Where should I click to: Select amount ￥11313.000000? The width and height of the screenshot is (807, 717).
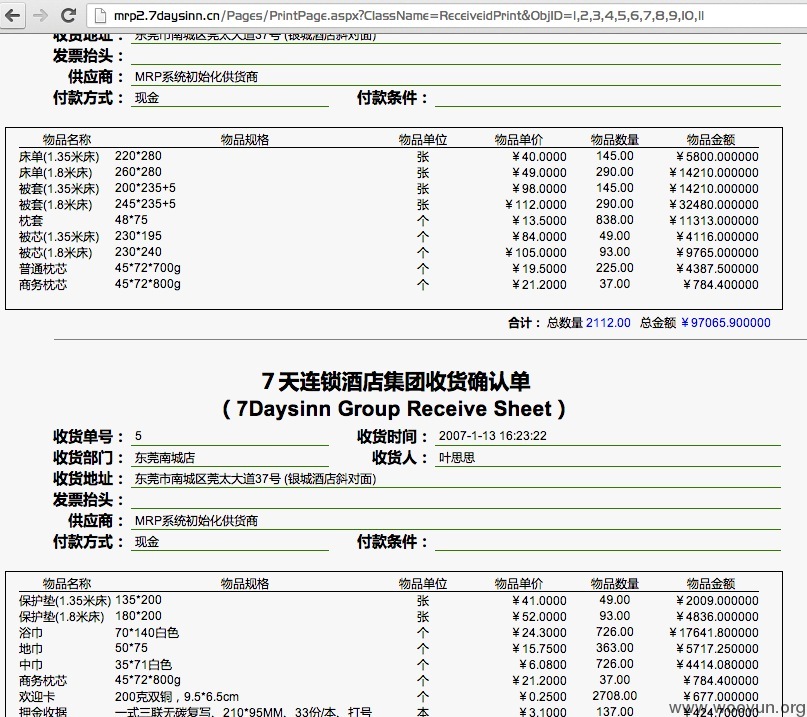click(x=714, y=220)
